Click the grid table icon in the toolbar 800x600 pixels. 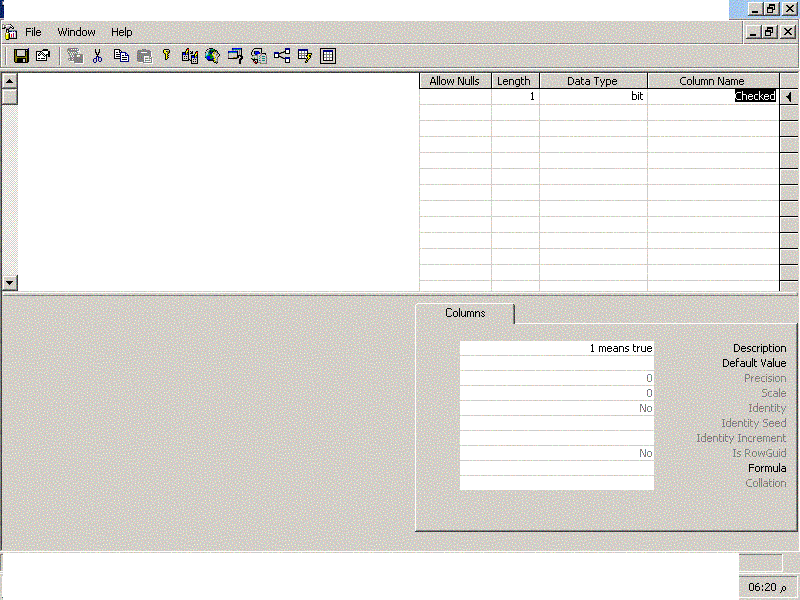click(x=328, y=56)
